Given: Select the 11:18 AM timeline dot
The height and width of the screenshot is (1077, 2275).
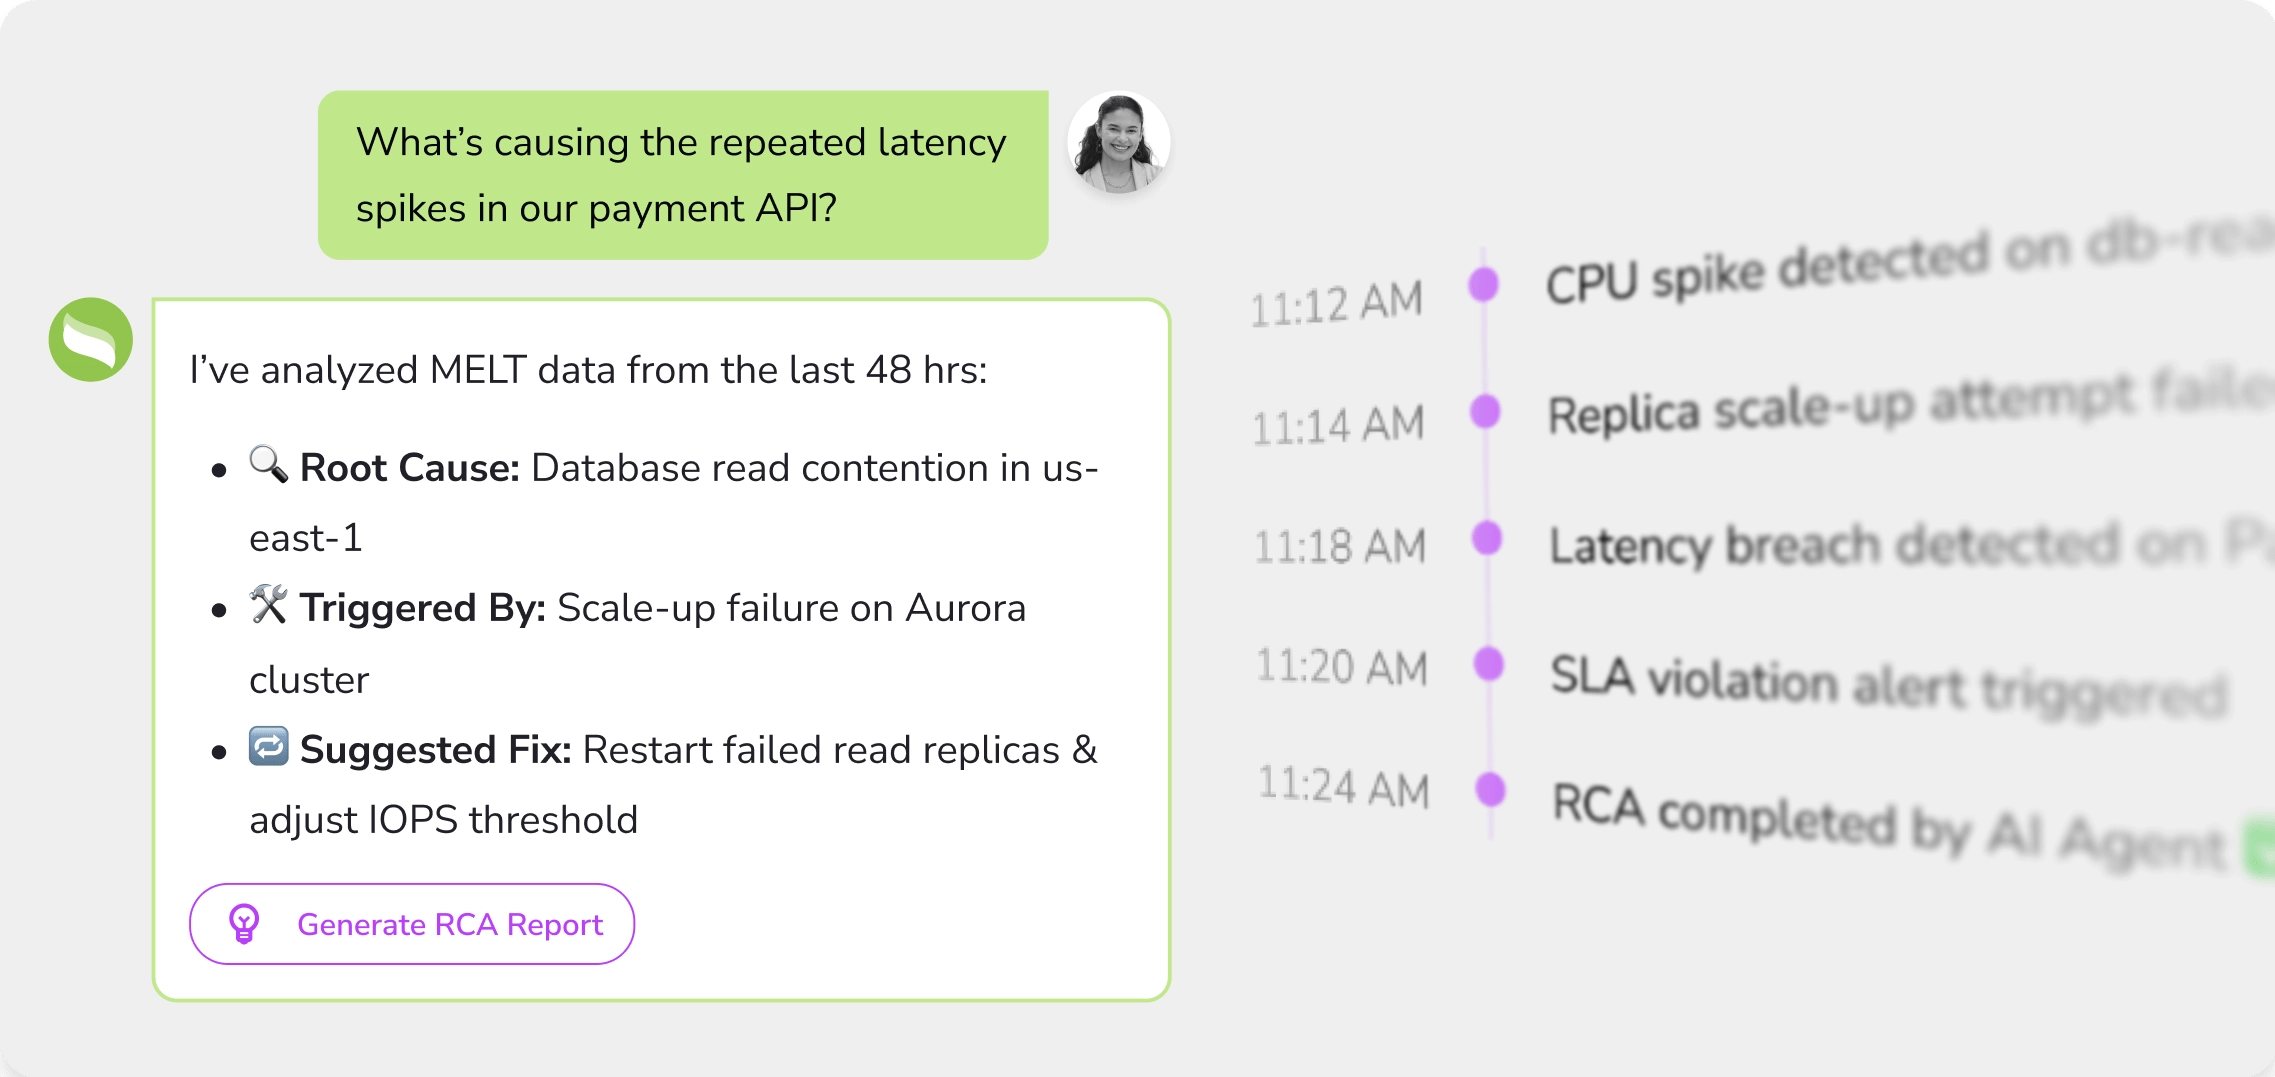Looking at the screenshot, I should tap(1487, 538).
